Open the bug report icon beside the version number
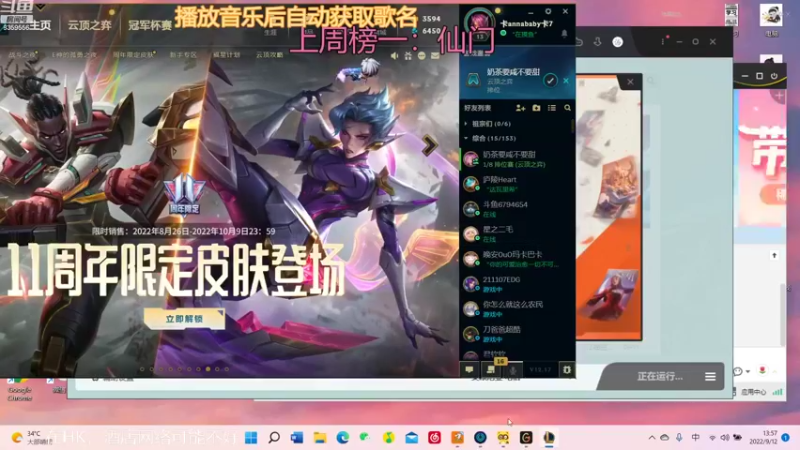This screenshot has width=800, height=450. (567, 370)
